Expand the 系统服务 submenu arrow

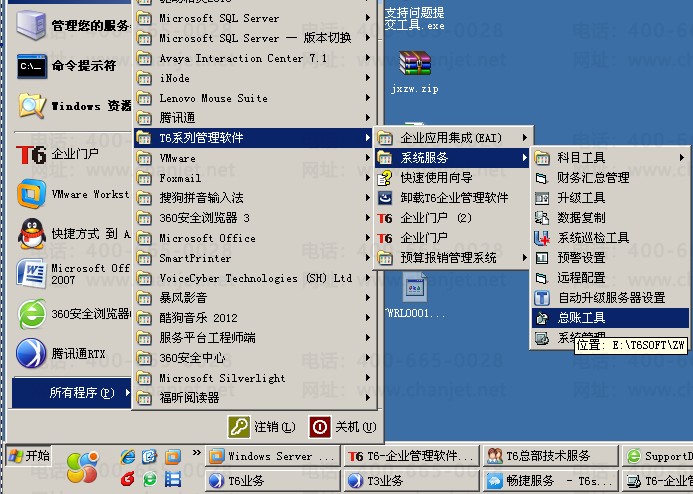pos(524,158)
